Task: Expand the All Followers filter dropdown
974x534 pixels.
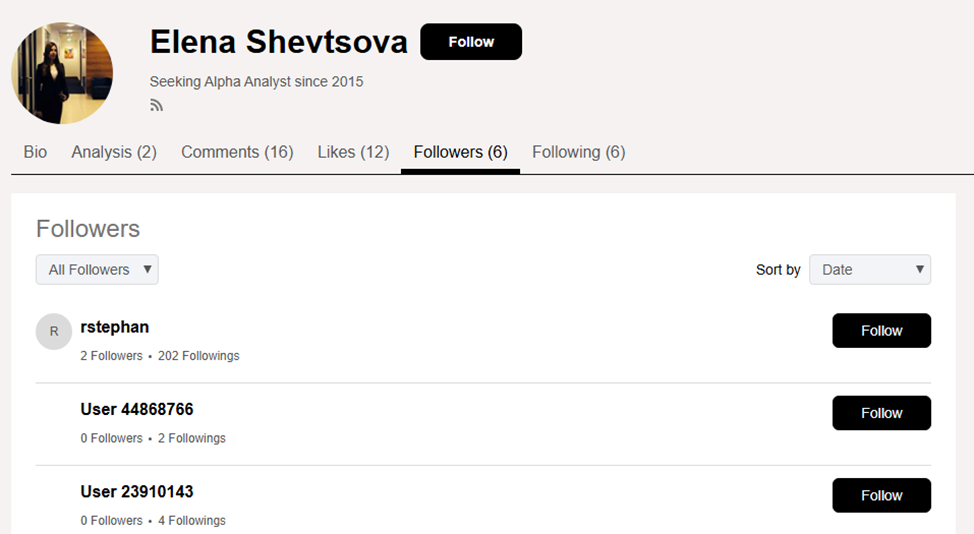Action: click(x=97, y=269)
